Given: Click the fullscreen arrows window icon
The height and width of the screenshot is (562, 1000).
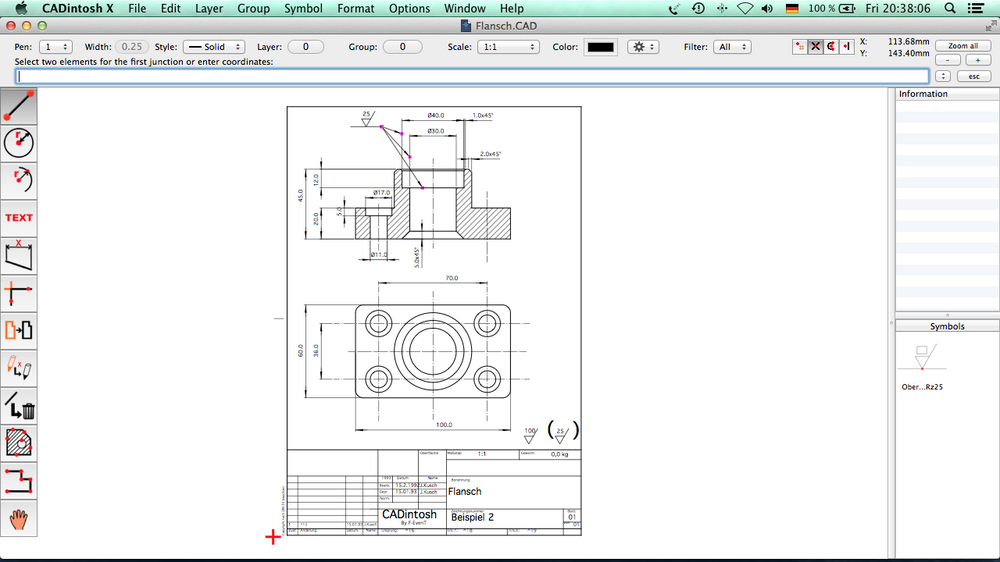Looking at the screenshot, I should coord(991,26).
